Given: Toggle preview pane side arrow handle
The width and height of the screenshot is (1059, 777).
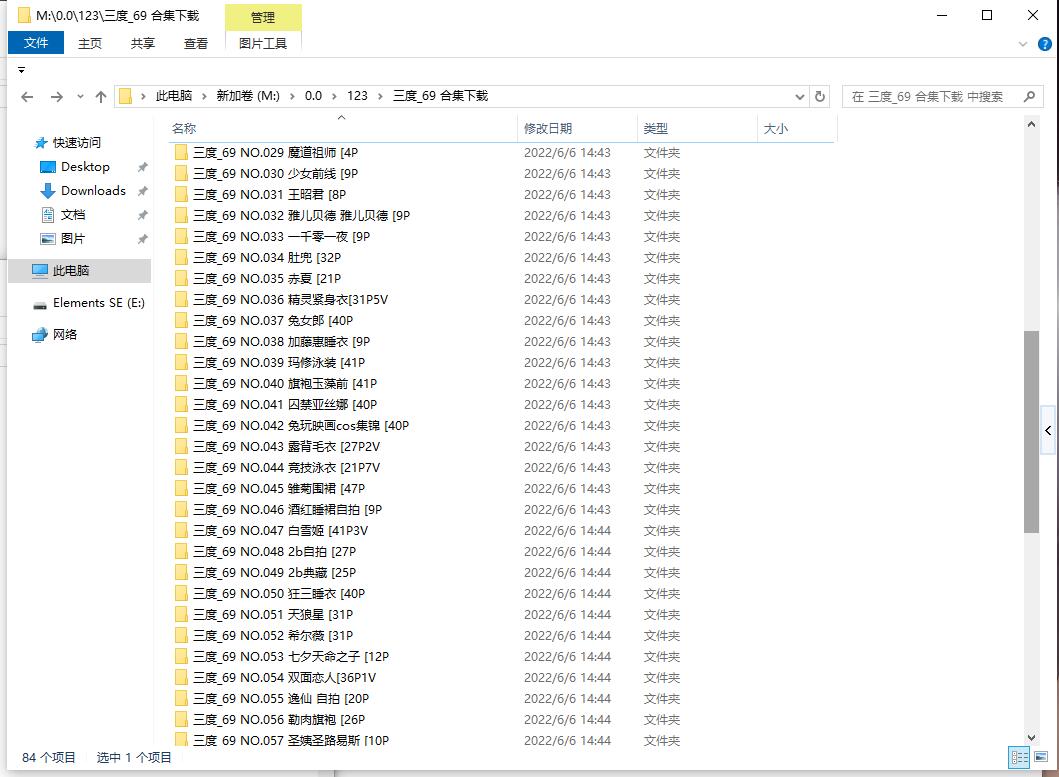Looking at the screenshot, I should (x=1048, y=430).
